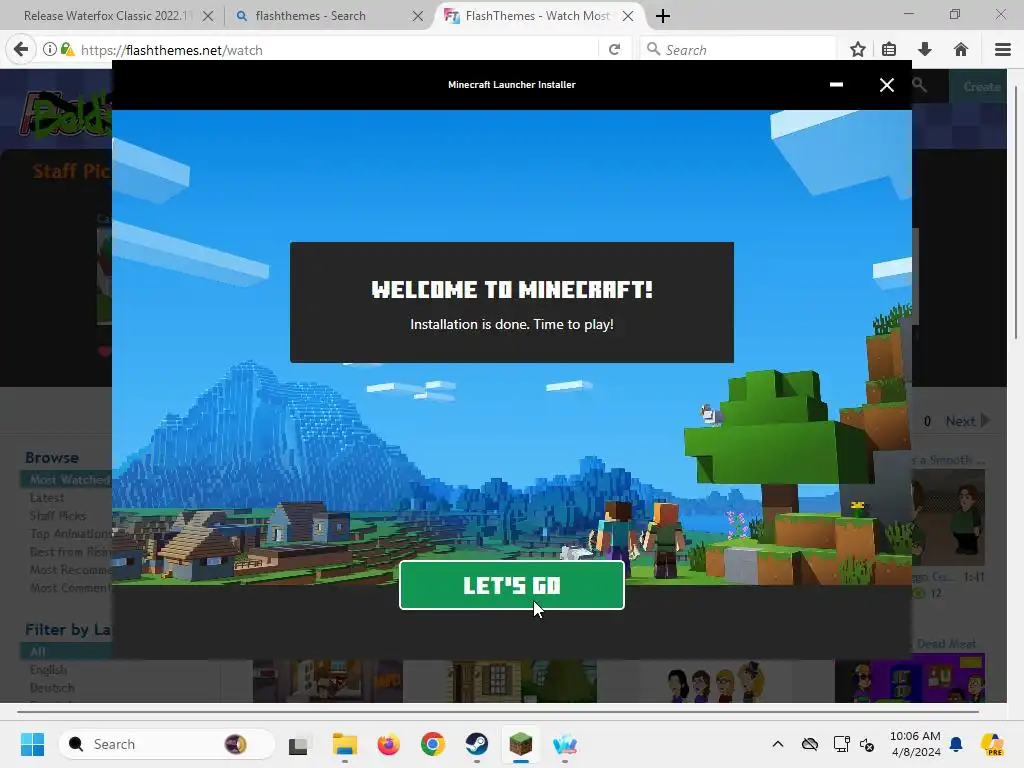Open Waterfox icon on the taskbar
1024x768 pixels.
[565, 744]
